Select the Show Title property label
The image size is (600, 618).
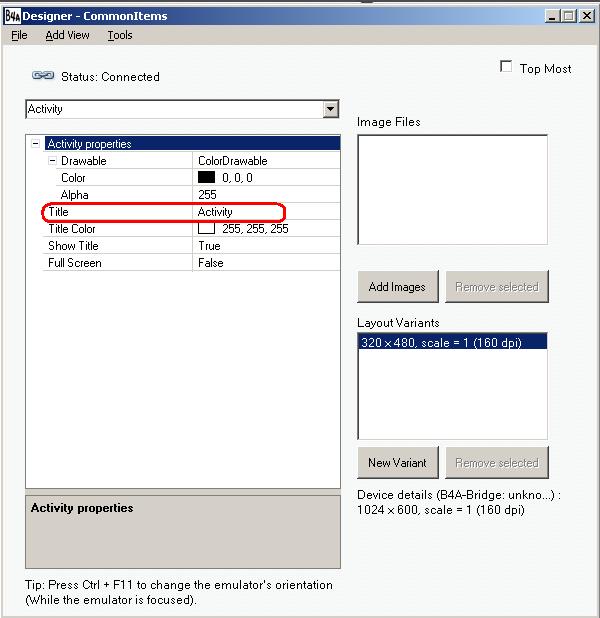(x=73, y=246)
